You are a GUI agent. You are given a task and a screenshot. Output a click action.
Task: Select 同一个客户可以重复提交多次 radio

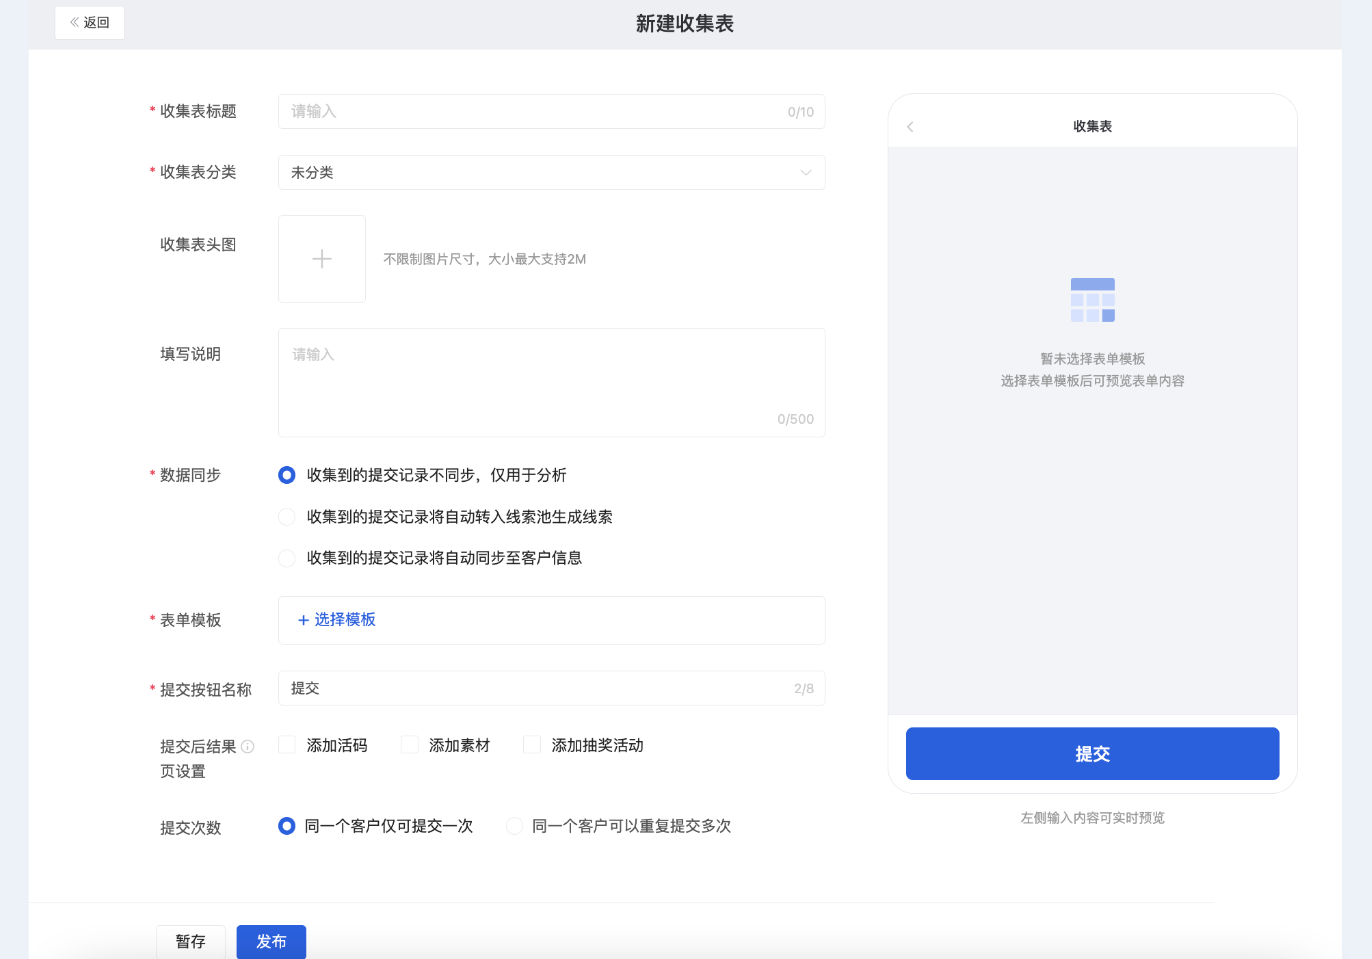(514, 826)
